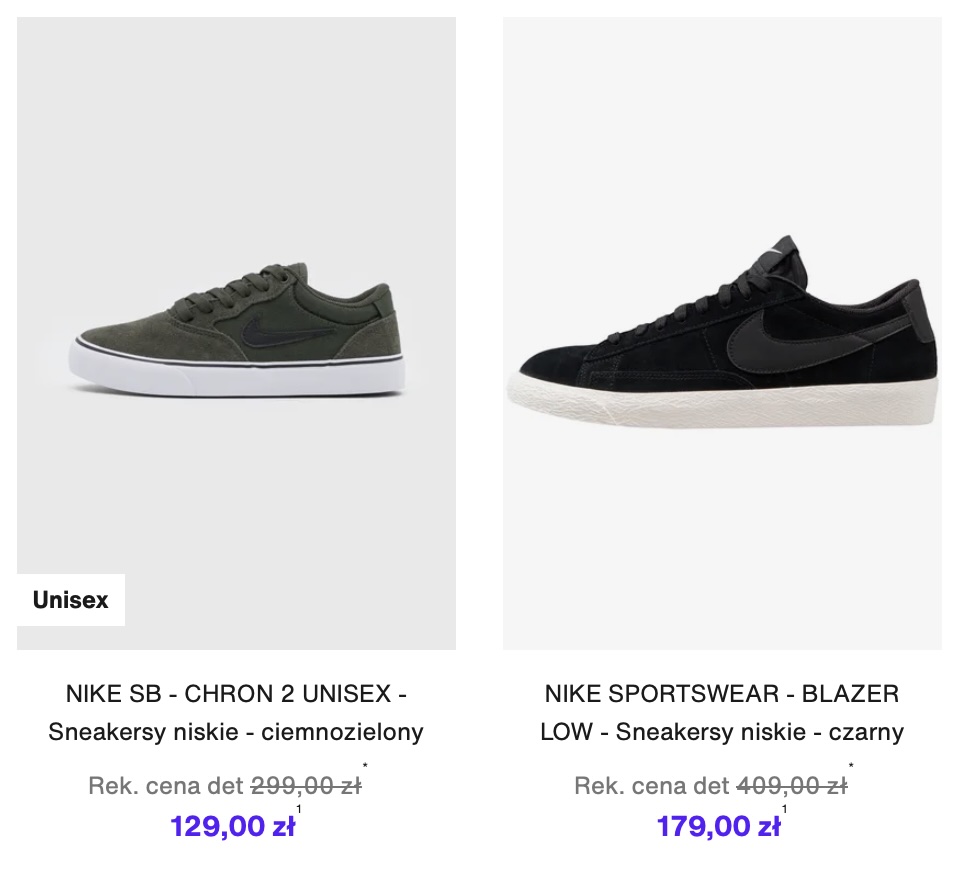Image resolution: width=960 pixels, height=874 pixels.
Task: Click the crossed-out 409,00 zł price
Action: click(792, 786)
